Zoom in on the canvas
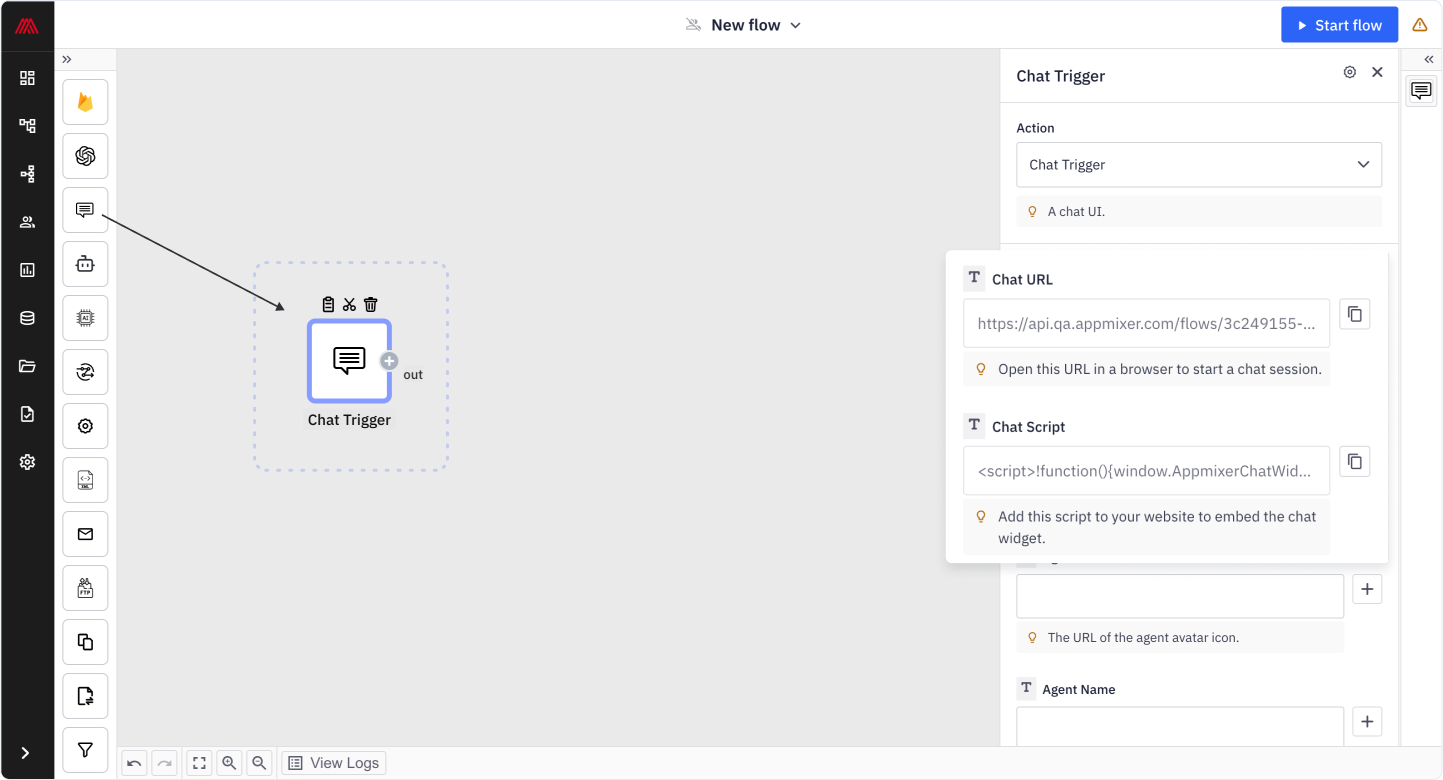The width and height of the screenshot is (1443, 780). [229, 763]
